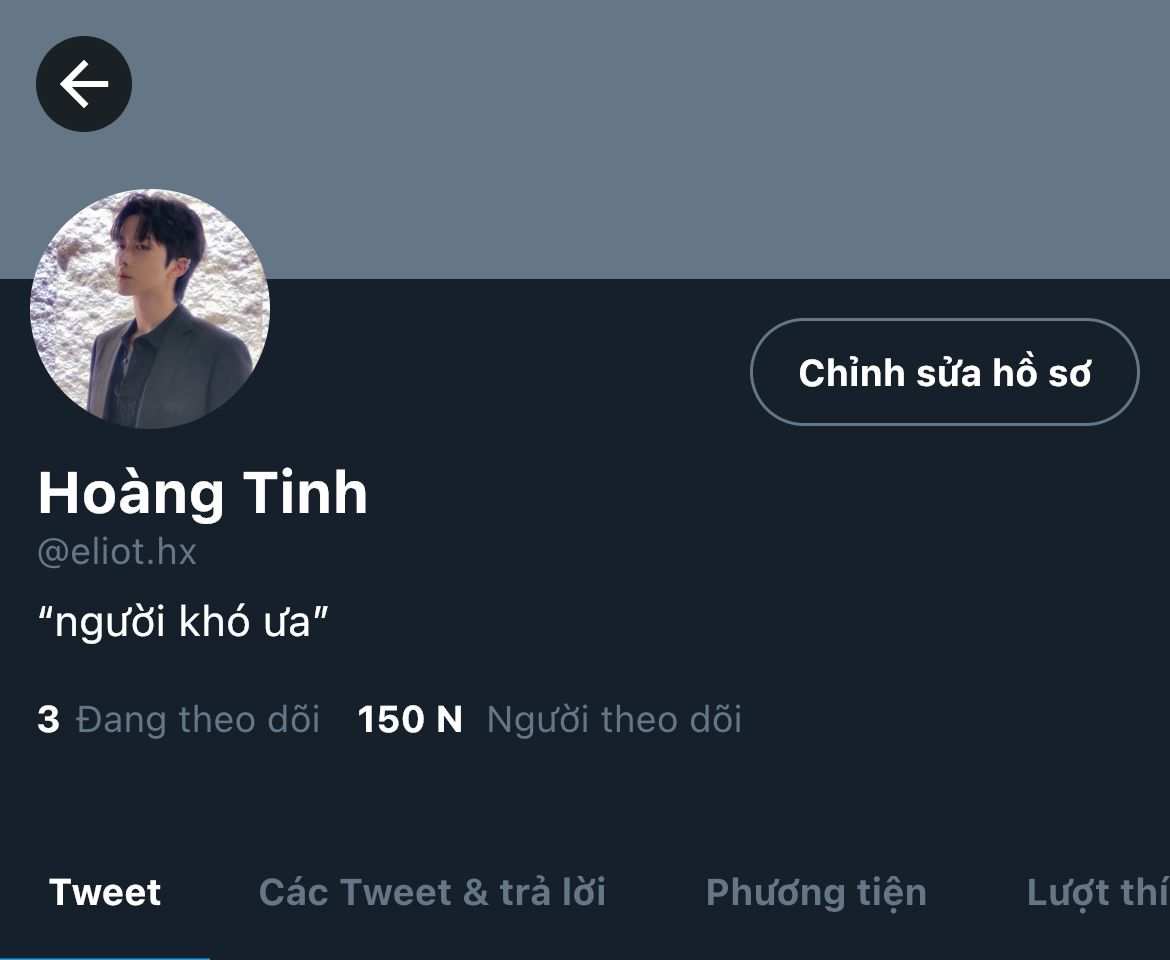Click the 150 N follower count
Image resolution: width=1170 pixels, height=960 pixels.
pyautogui.click(x=410, y=720)
